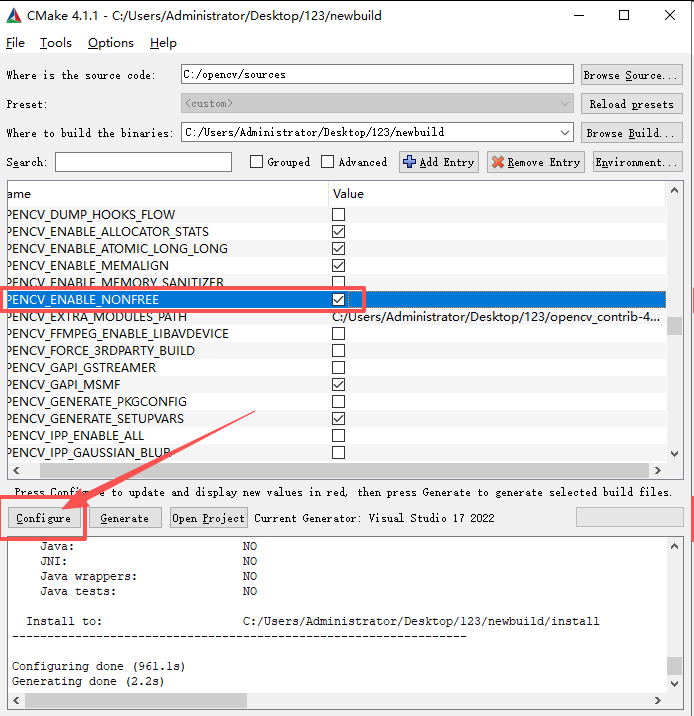Toggle the Advanced checkbox
Screen dimensions: 694x716
click(327, 162)
